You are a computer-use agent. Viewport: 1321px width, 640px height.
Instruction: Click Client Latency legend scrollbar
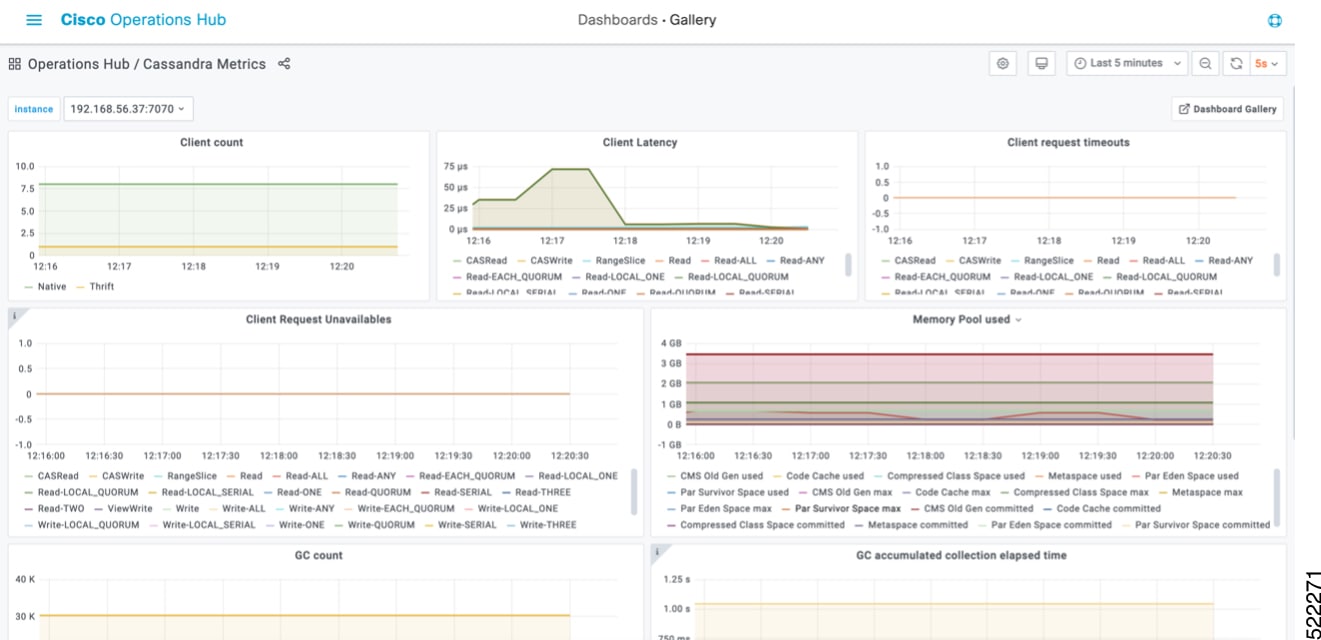tap(849, 264)
